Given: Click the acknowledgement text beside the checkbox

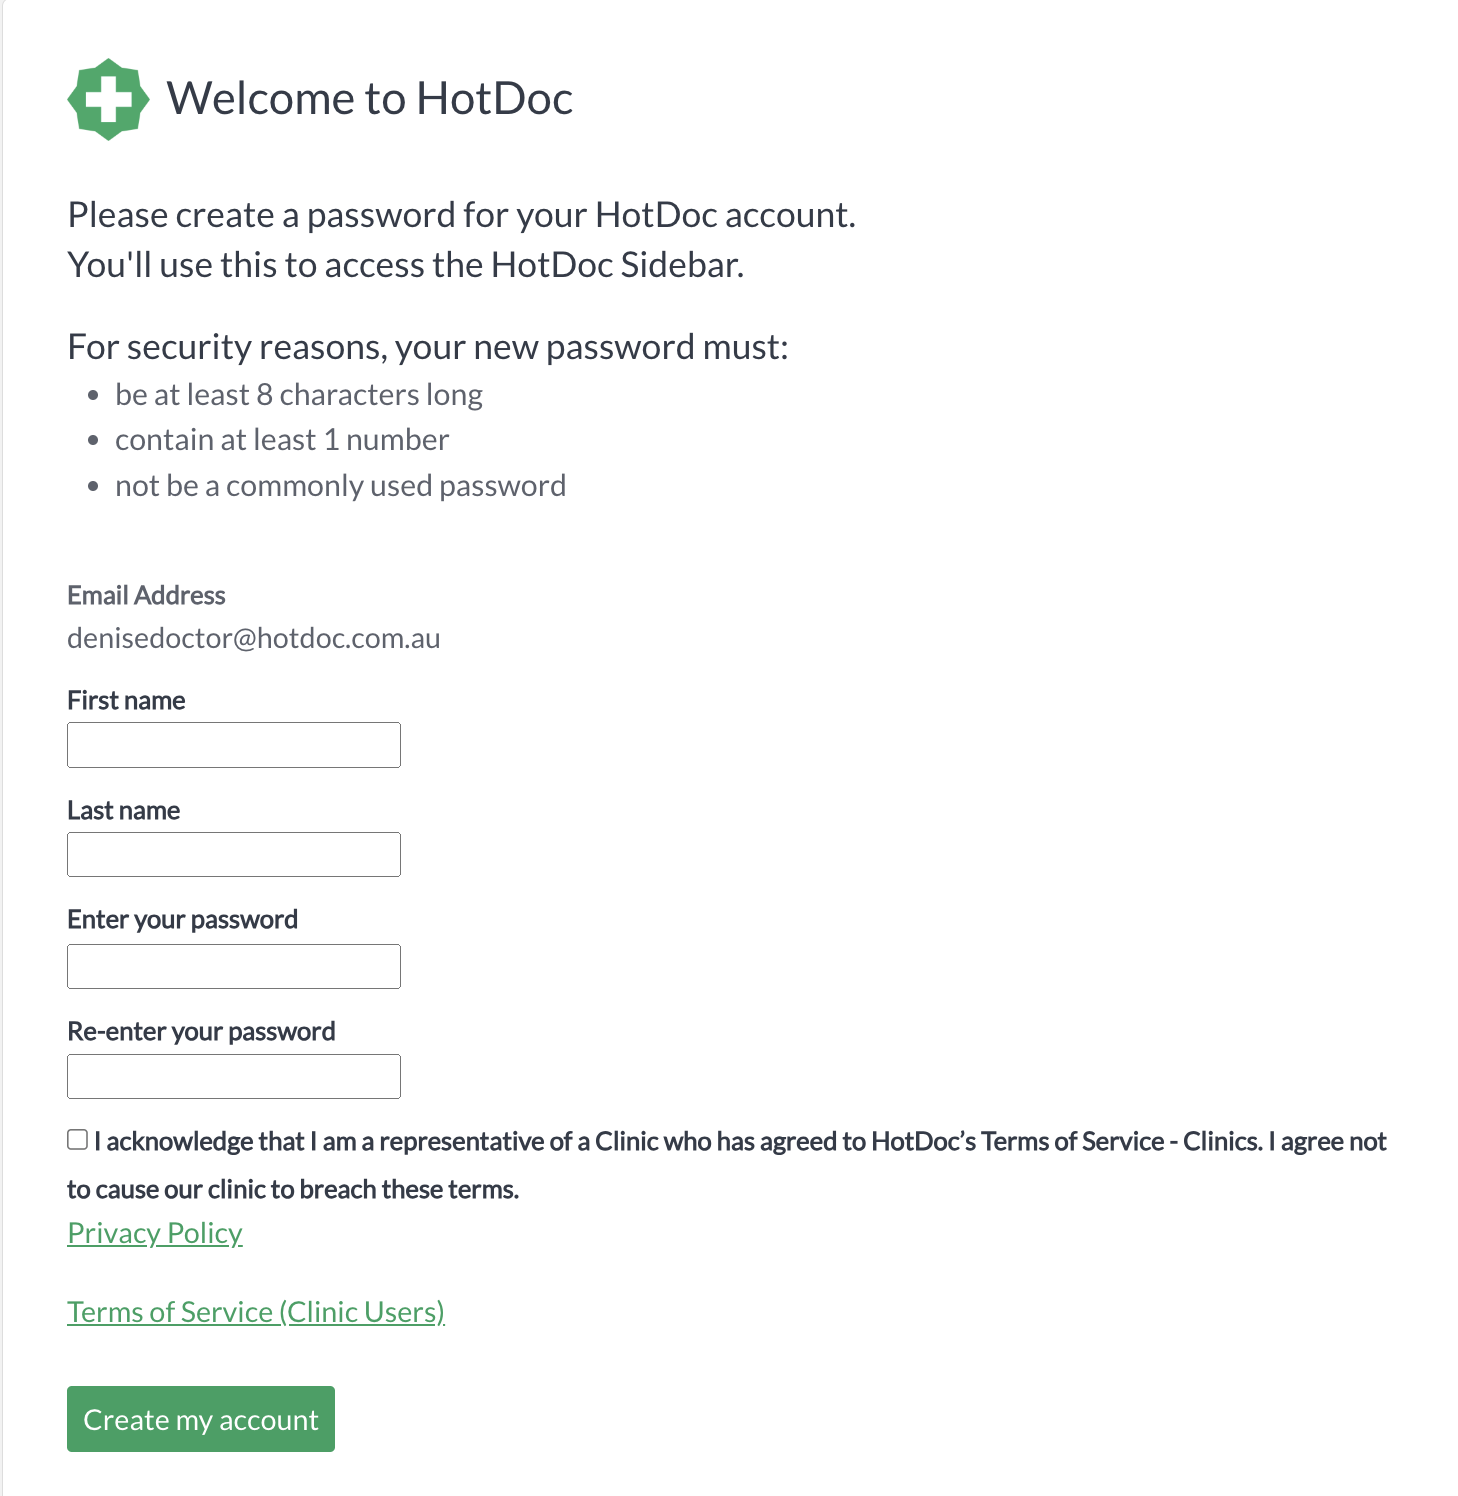Looking at the screenshot, I should (727, 1165).
